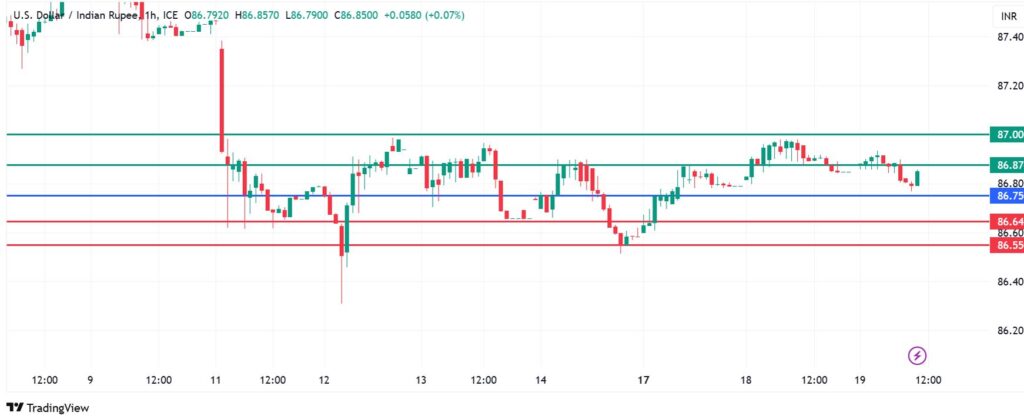Image resolution: width=1024 pixels, height=419 pixels.
Task: Select the 86.87 green price label
Action: [1006, 164]
